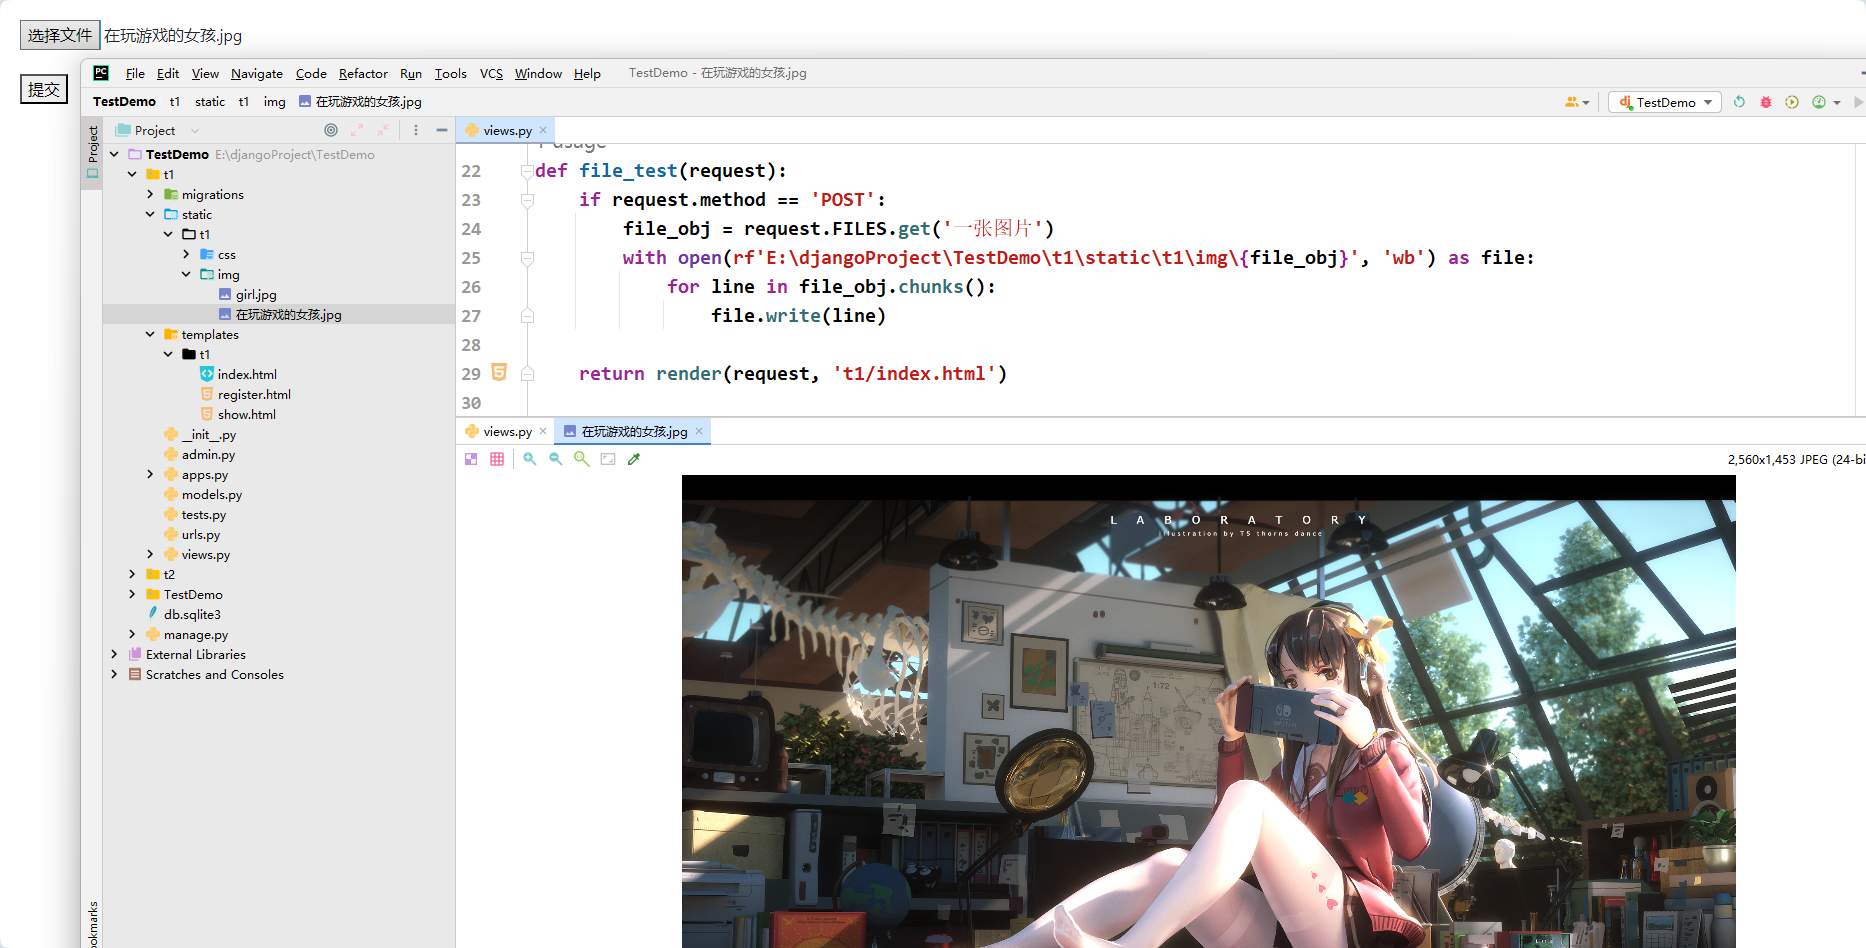Toggle code fold at line 22
Screen dimensions: 1866x948
click(527, 171)
